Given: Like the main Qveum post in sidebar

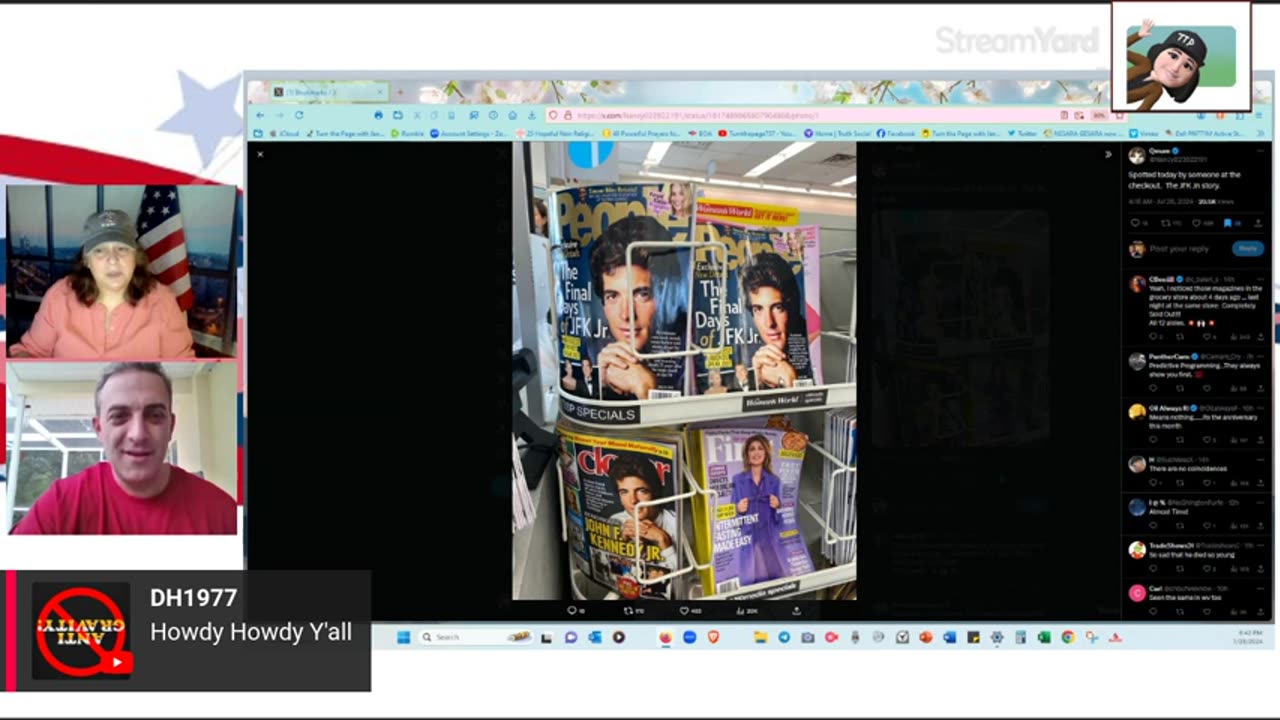Looking at the screenshot, I should 1198,223.
